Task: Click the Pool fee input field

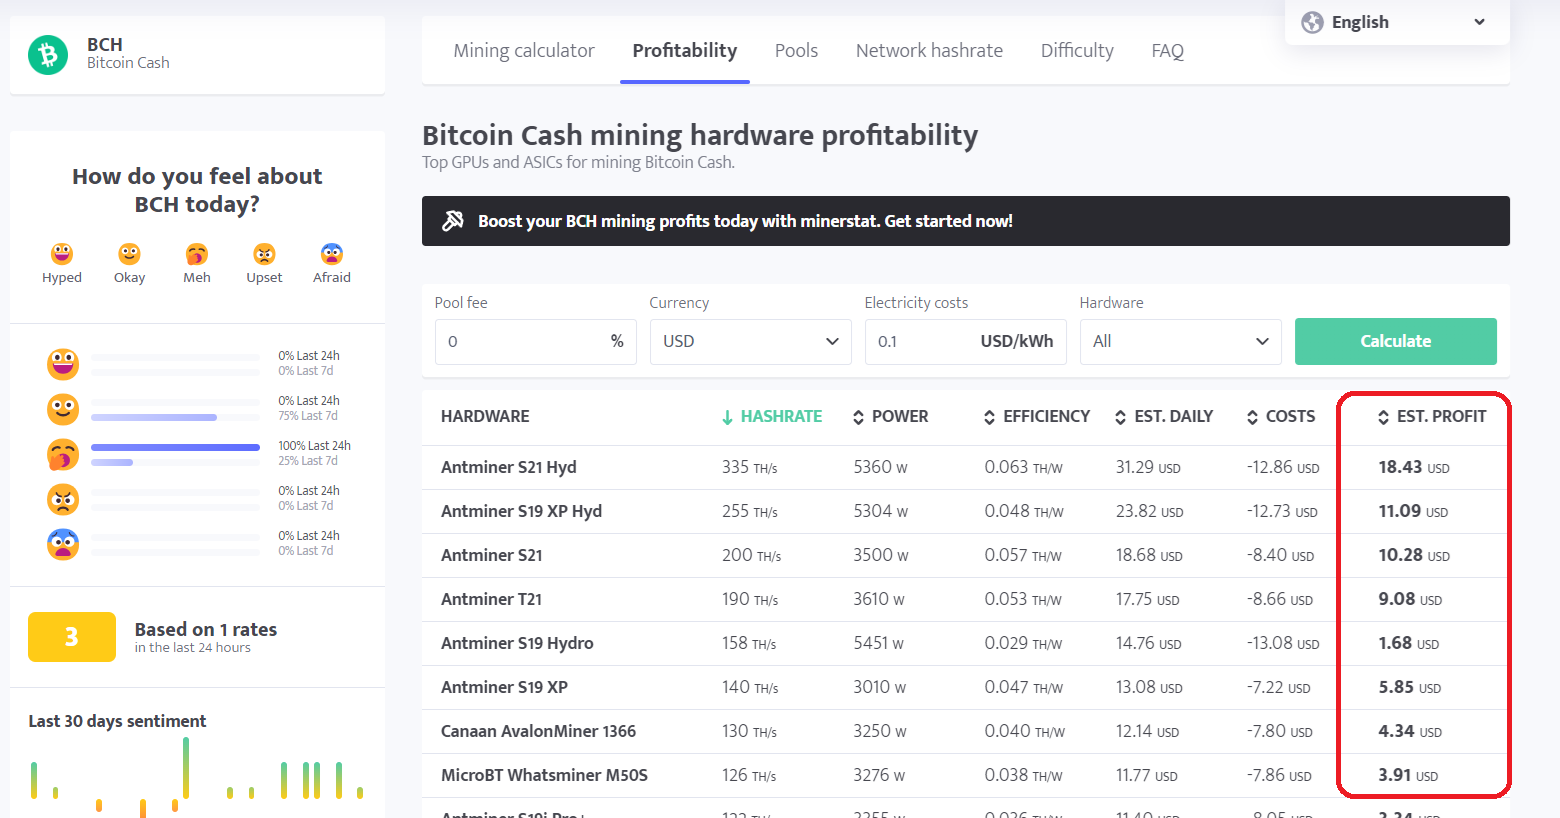Action: 535,341
